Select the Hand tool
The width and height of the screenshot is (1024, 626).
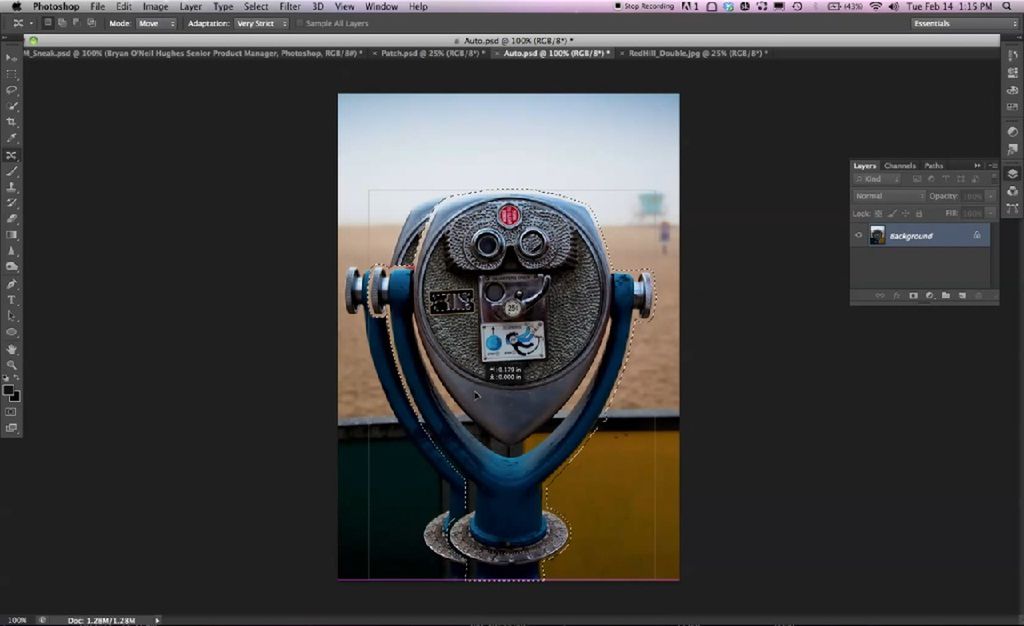point(11,349)
